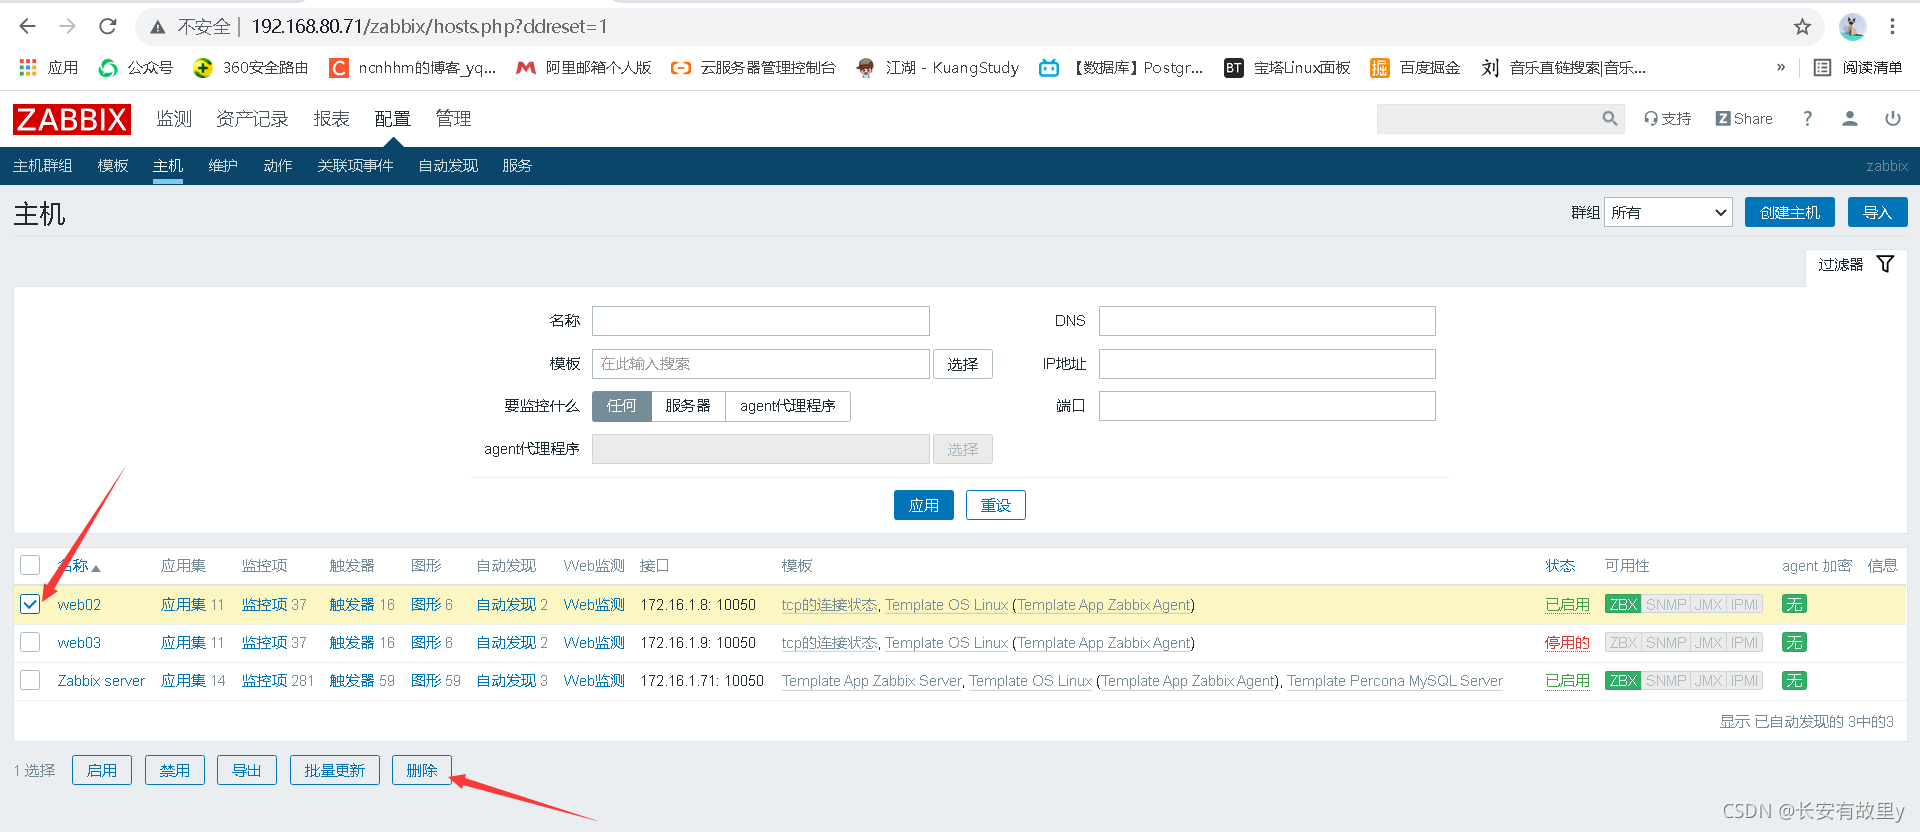Reload the page with refresh icon
This screenshot has height=832, width=1920.
(x=108, y=26)
